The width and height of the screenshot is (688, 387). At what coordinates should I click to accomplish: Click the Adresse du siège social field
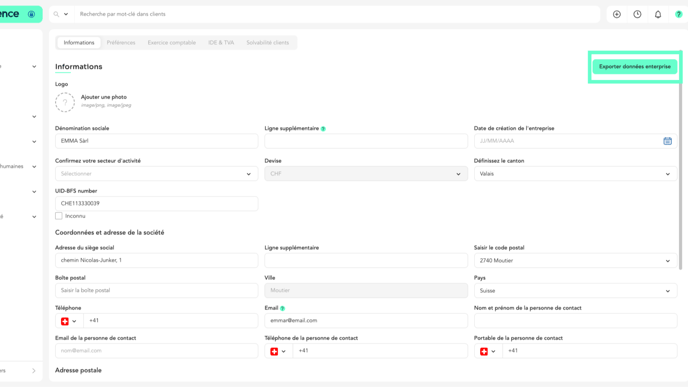(x=157, y=260)
